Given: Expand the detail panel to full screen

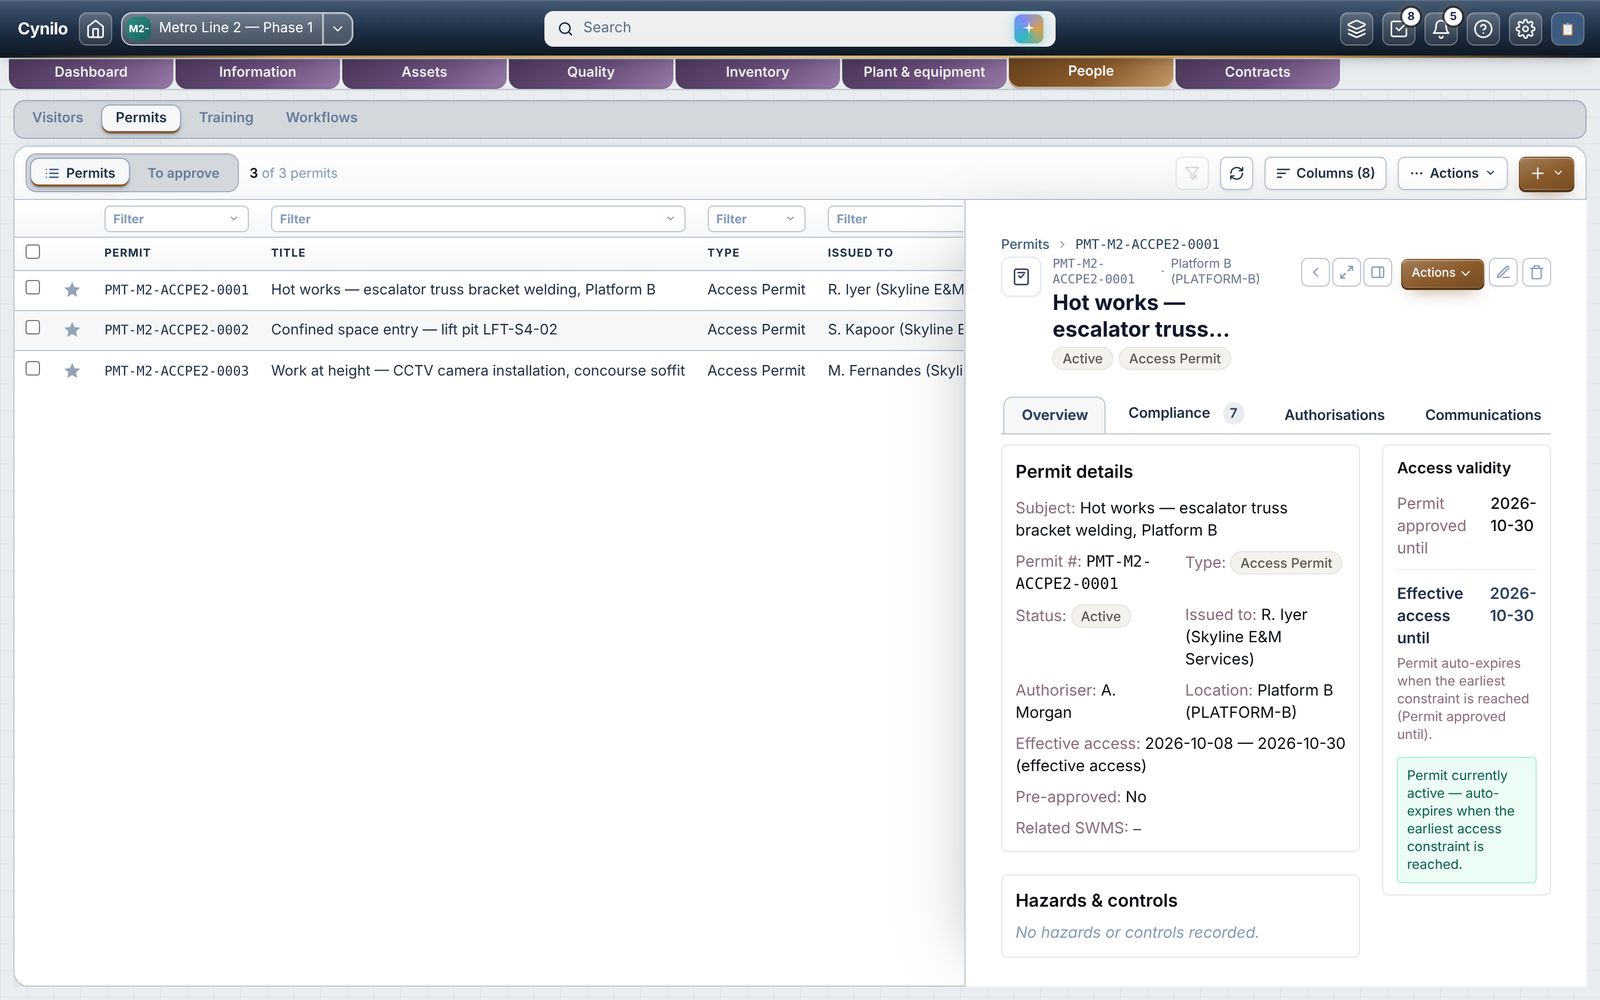Looking at the screenshot, I should coord(1346,272).
